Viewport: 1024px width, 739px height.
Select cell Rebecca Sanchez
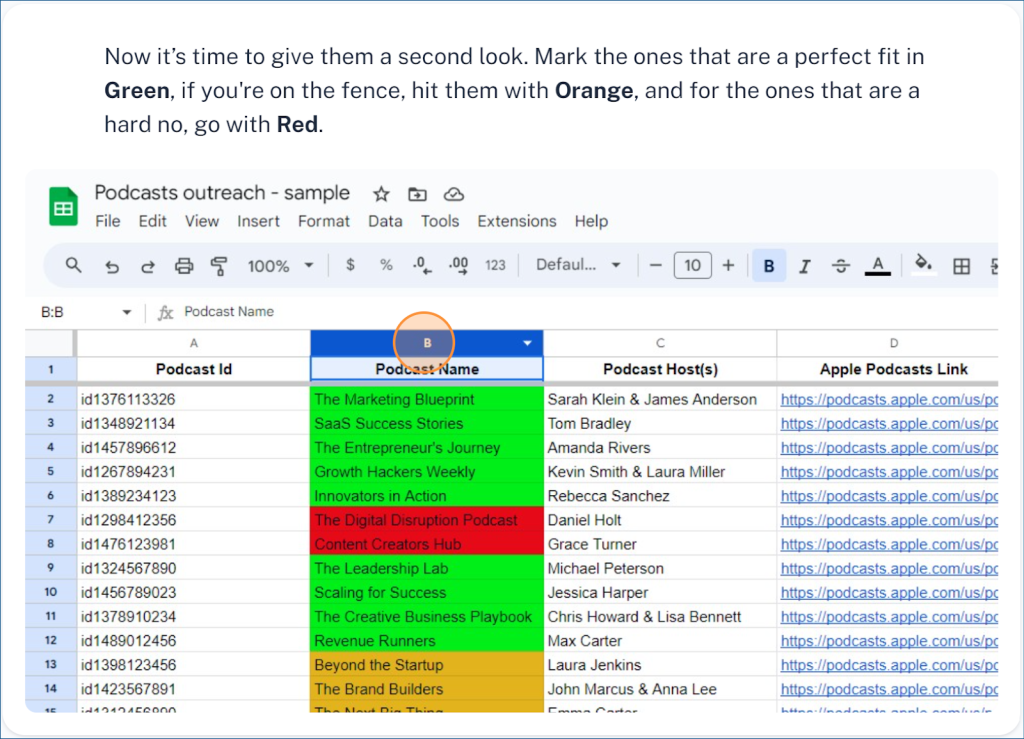tap(660, 495)
